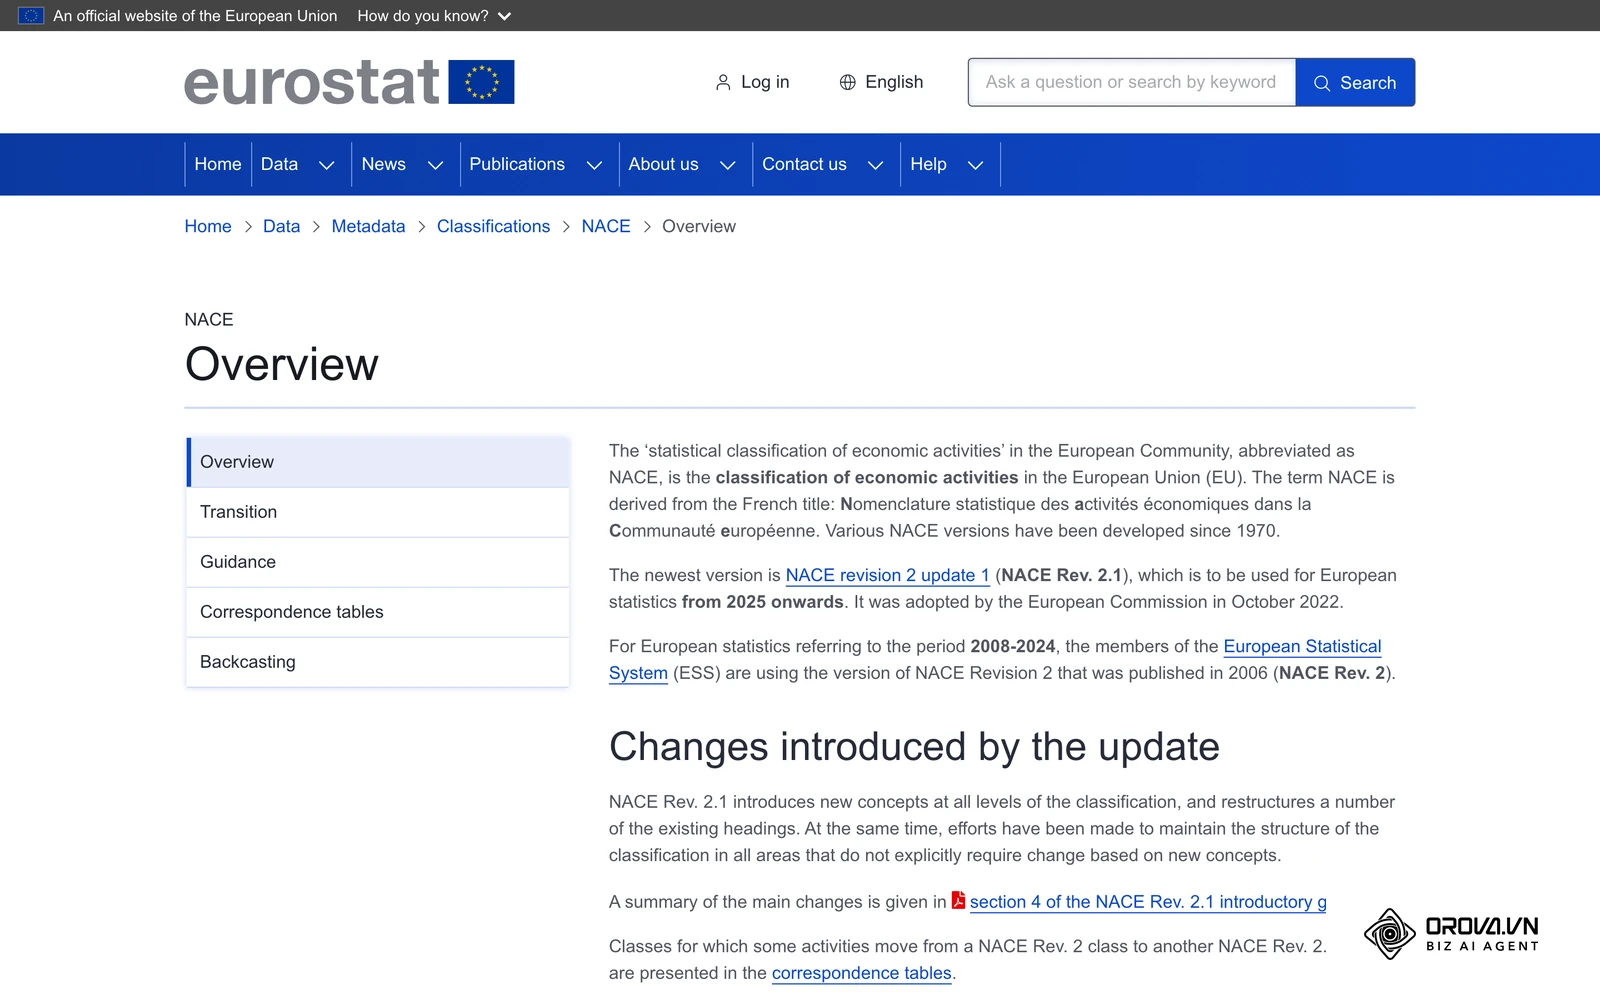Open the Data menu item
1600x1000 pixels.
point(279,164)
